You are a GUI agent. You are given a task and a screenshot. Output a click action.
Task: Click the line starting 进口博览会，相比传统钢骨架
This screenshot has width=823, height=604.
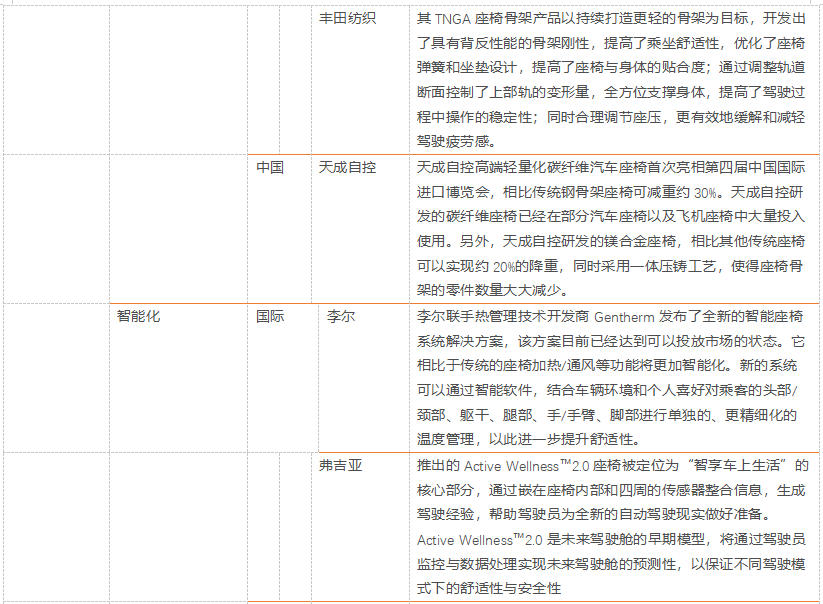[610, 192]
